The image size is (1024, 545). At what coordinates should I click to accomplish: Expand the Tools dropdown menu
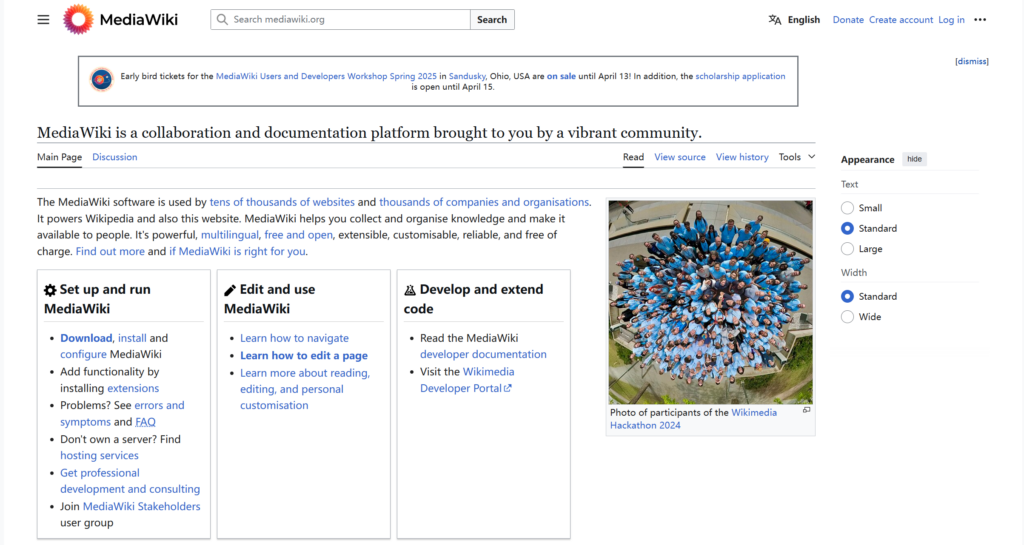pyautogui.click(x=797, y=157)
